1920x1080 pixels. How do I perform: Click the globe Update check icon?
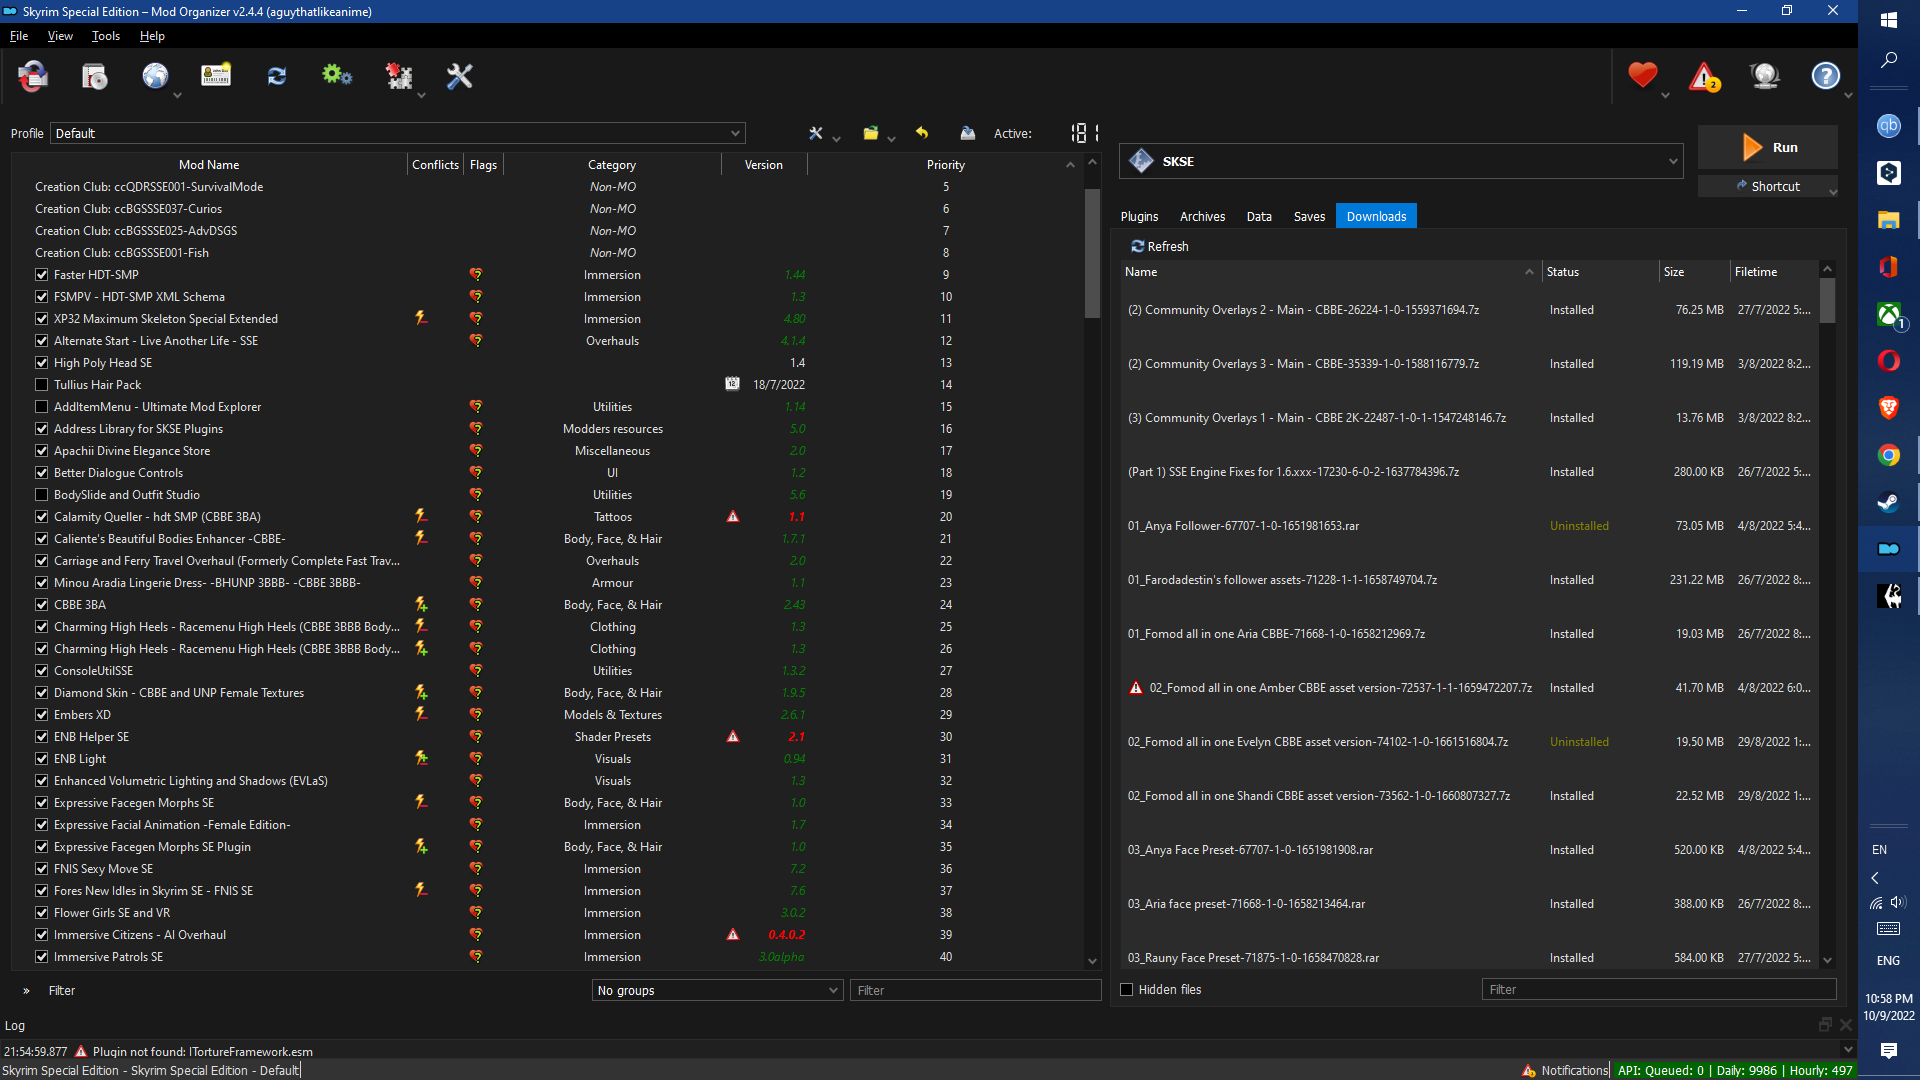point(1765,76)
